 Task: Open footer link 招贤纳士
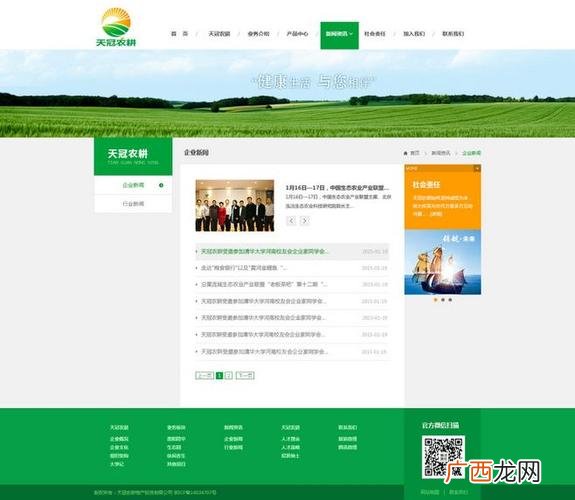(290, 456)
